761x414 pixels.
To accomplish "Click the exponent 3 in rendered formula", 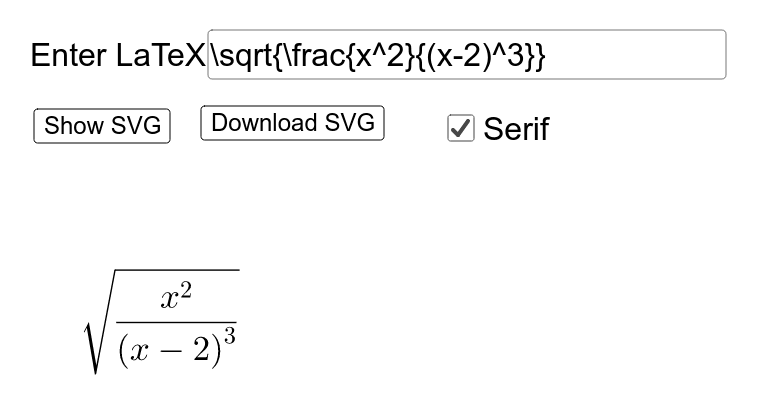I will tap(230, 336).
